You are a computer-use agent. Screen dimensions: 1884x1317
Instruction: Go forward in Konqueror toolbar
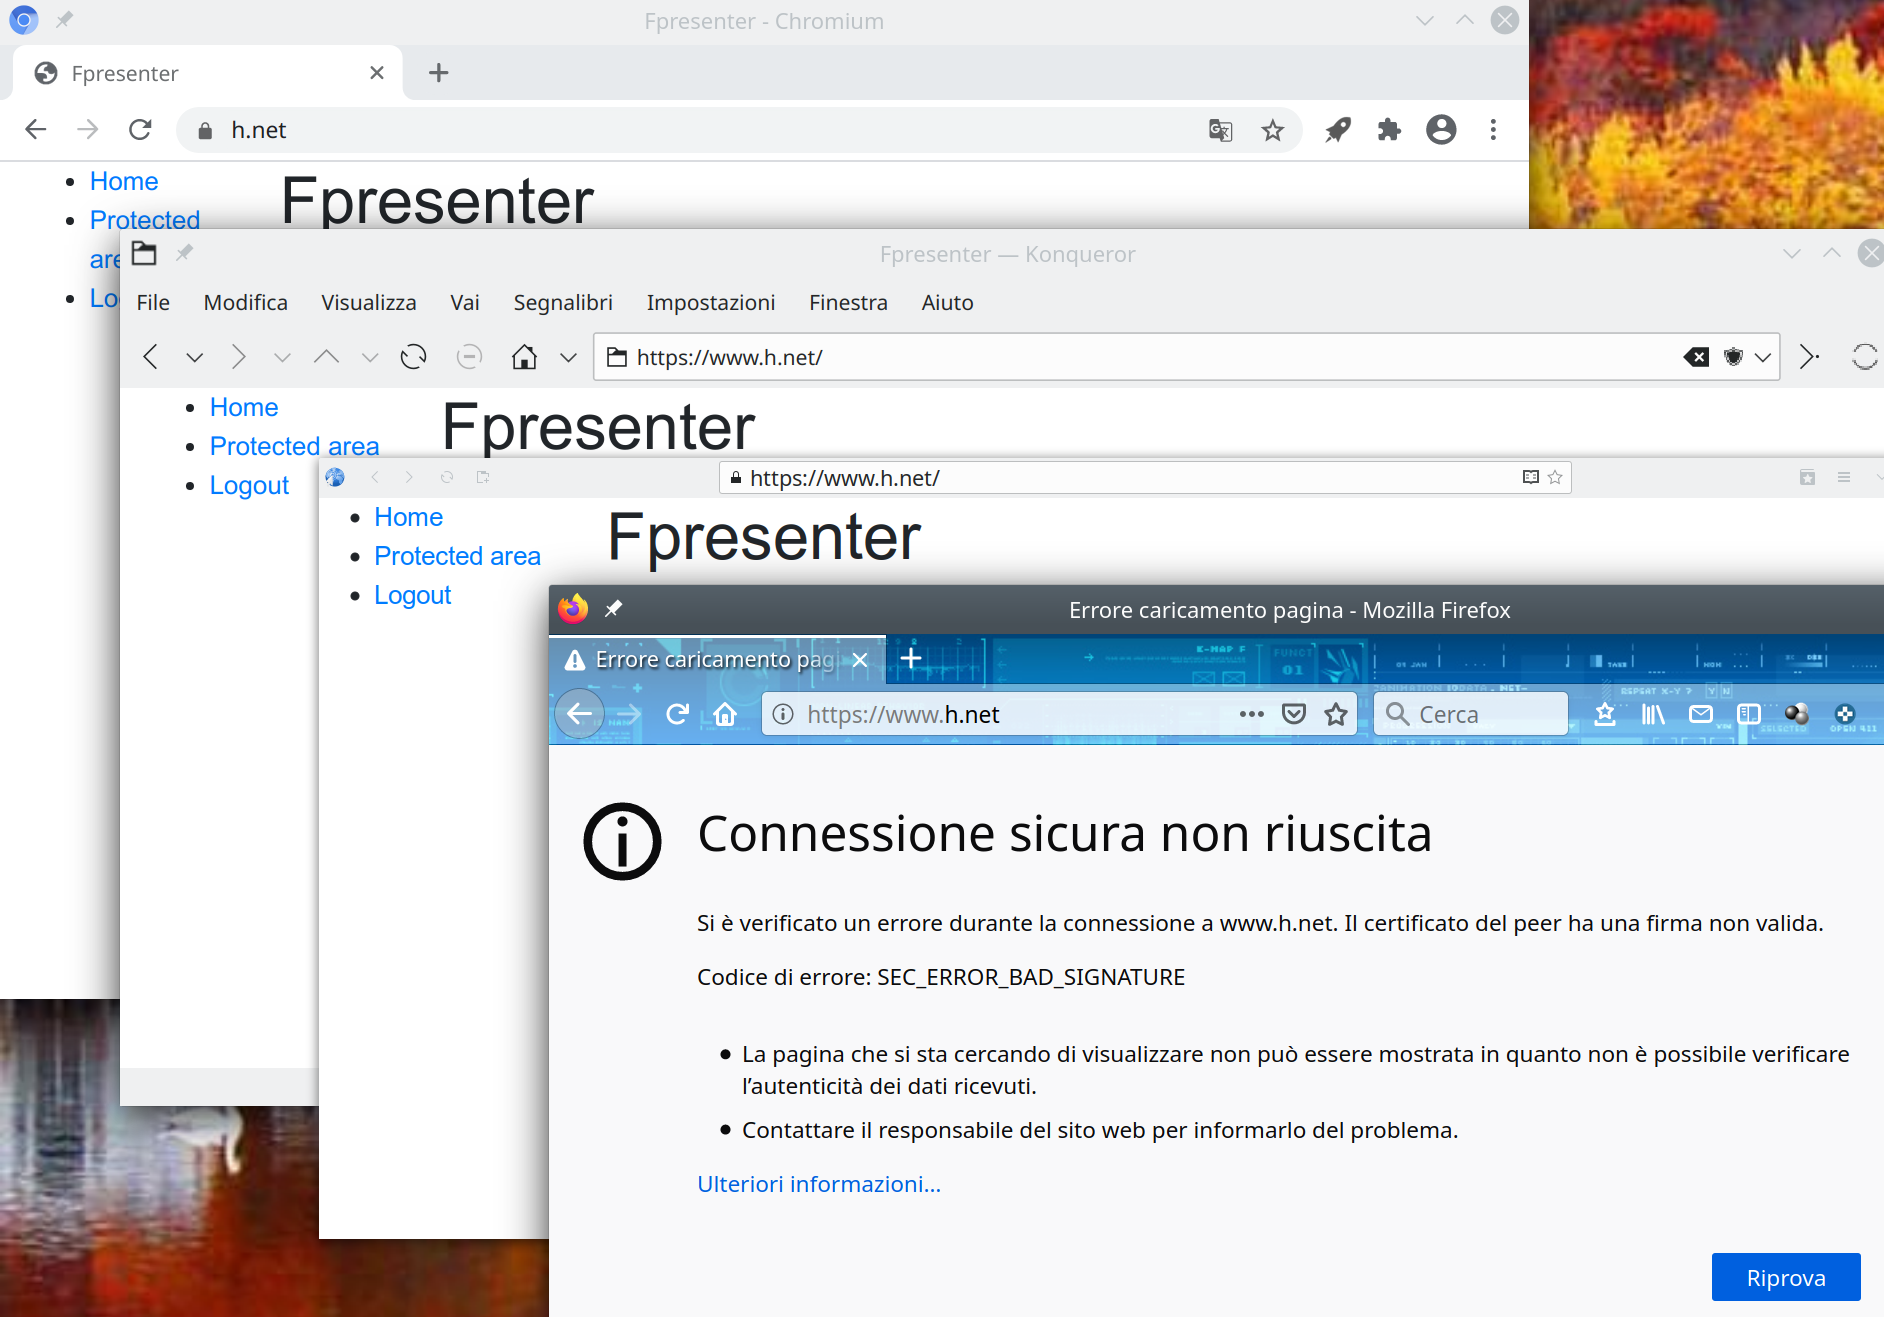point(238,357)
